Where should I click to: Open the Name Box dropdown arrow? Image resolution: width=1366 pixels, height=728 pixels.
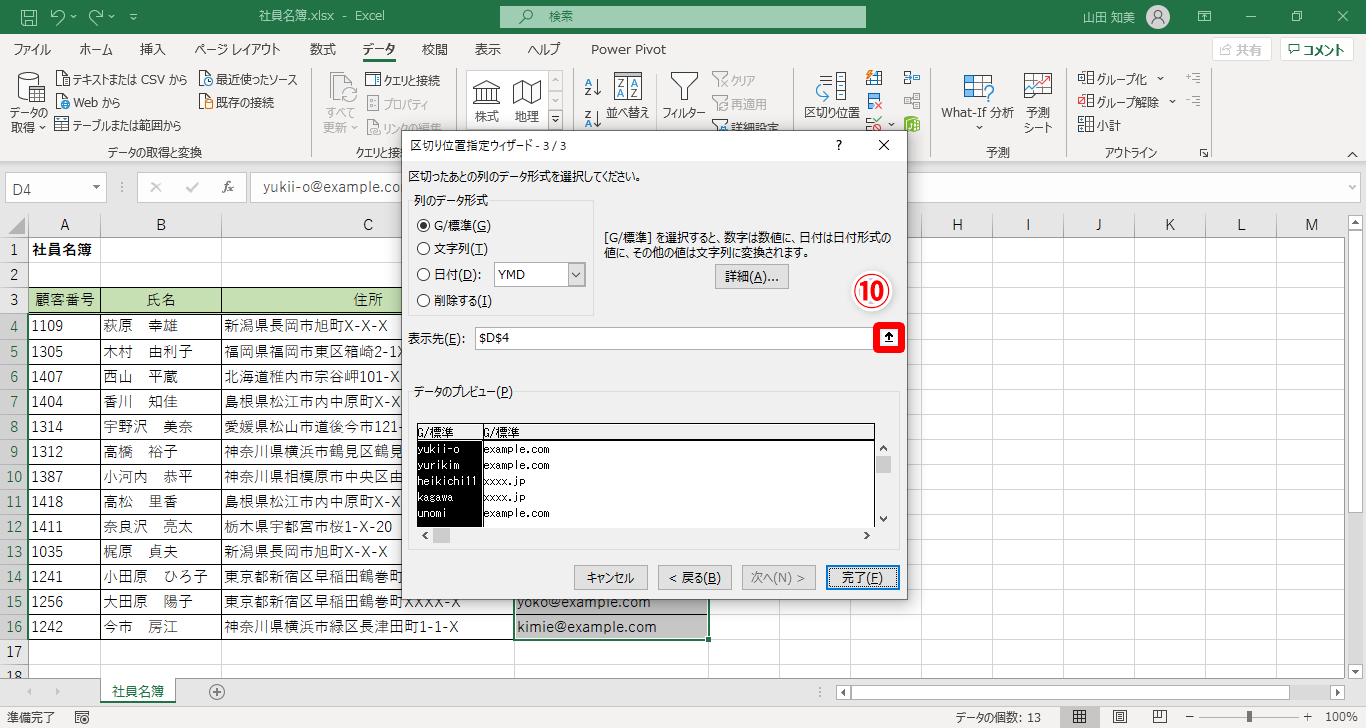[96, 187]
